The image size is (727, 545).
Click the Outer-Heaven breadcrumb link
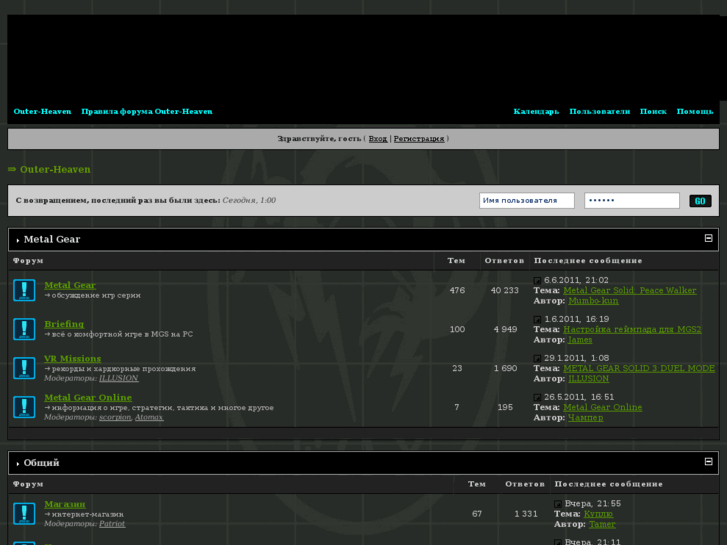pyautogui.click(x=55, y=169)
